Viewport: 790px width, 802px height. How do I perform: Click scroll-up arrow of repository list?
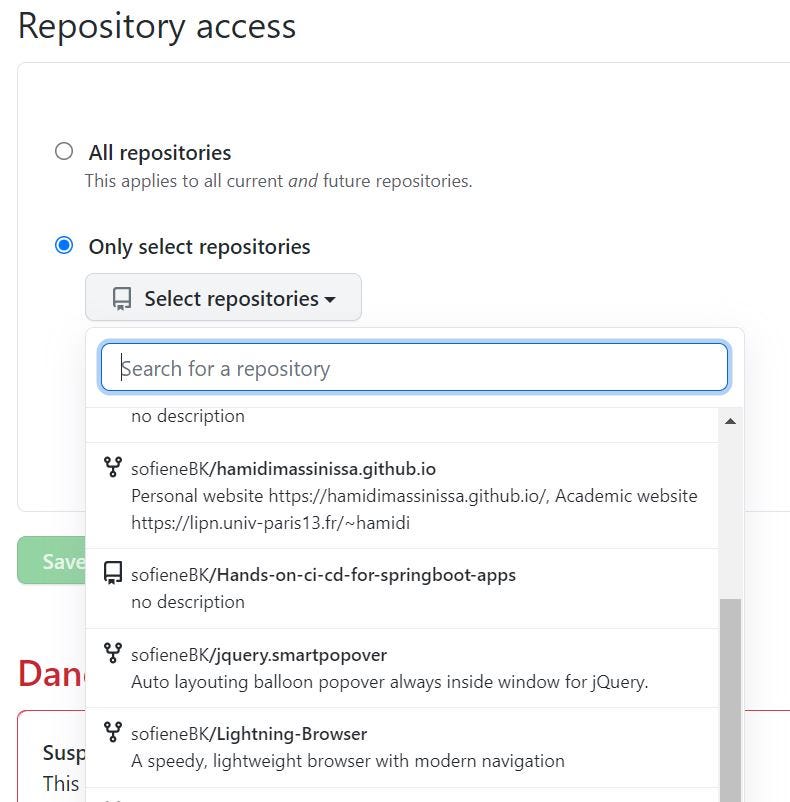point(730,421)
